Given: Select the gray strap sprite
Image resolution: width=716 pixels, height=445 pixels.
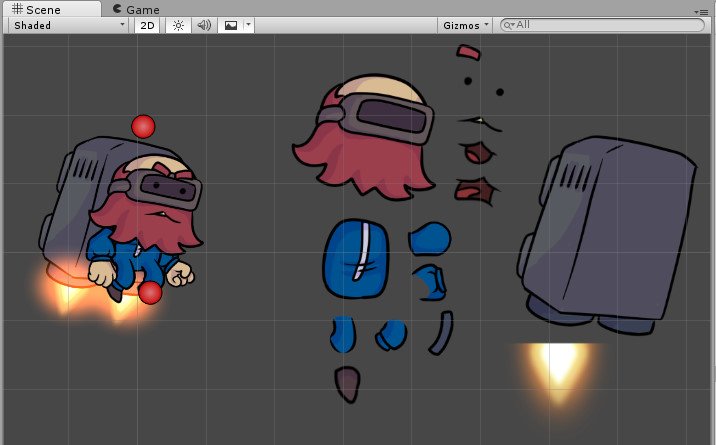Looking at the screenshot, I should (x=441, y=333).
